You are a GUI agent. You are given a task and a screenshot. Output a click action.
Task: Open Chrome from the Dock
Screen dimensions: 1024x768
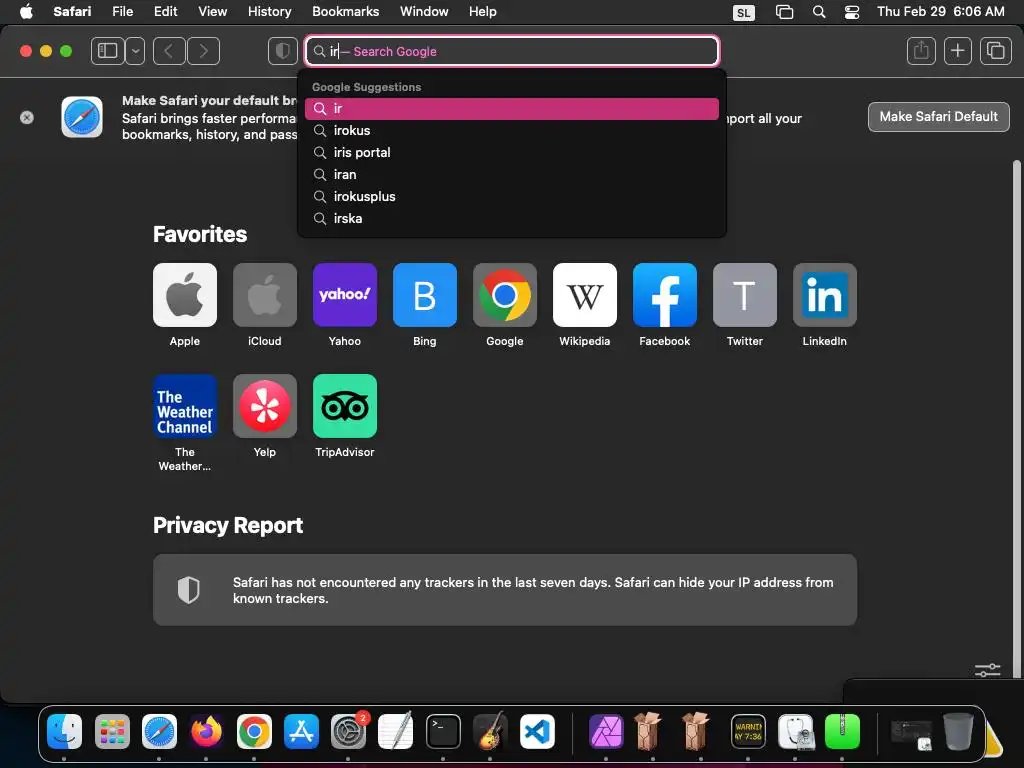tap(254, 731)
